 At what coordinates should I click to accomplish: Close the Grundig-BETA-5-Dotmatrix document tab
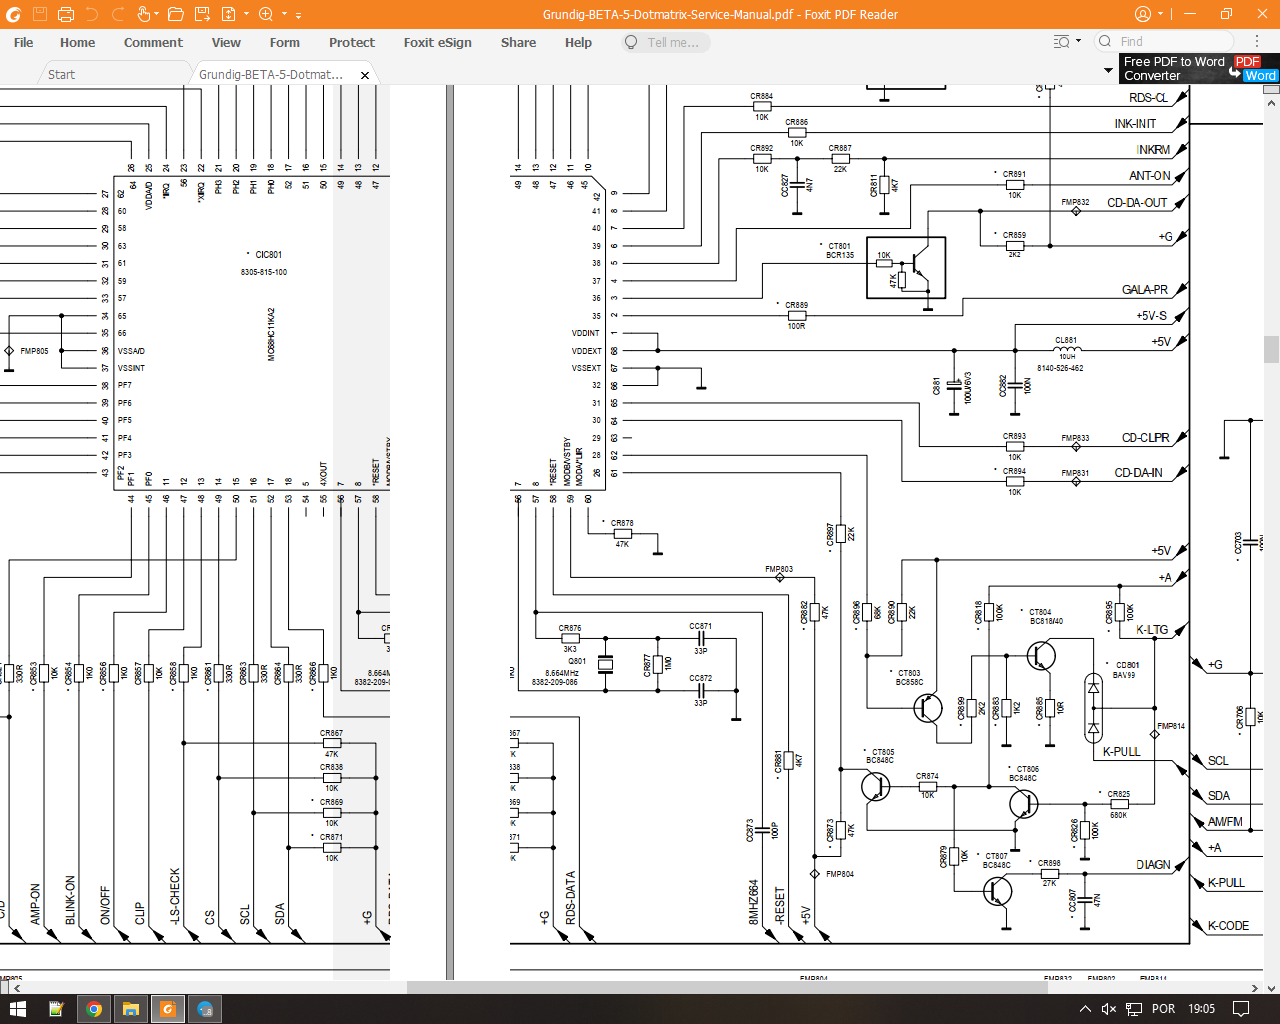pos(365,75)
